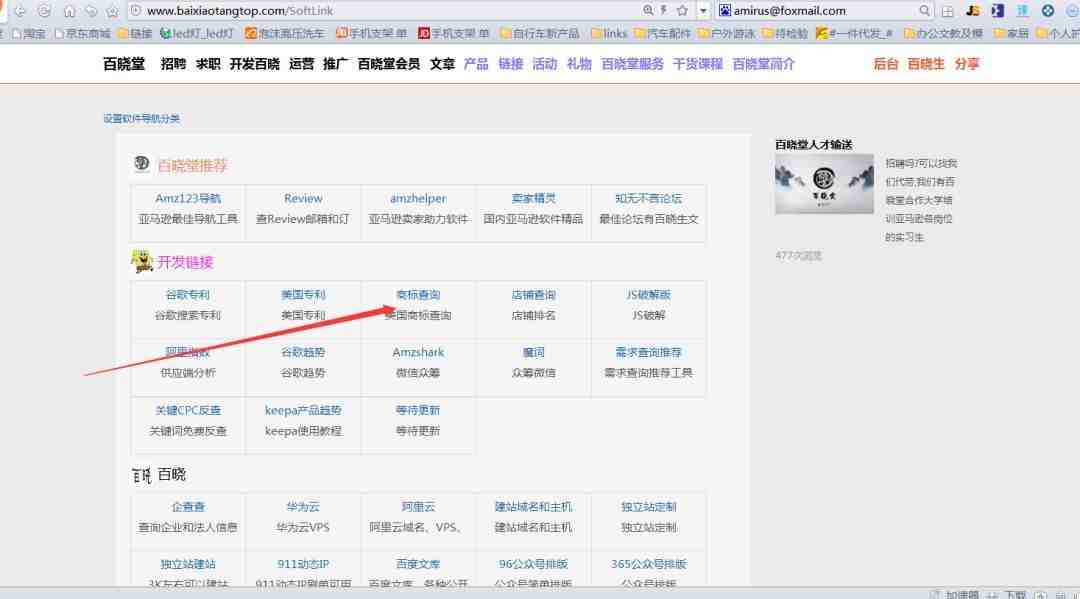This screenshot has height=599, width=1080.
Task: Open the red 分享 navigation link
Action: [x=967, y=64]
